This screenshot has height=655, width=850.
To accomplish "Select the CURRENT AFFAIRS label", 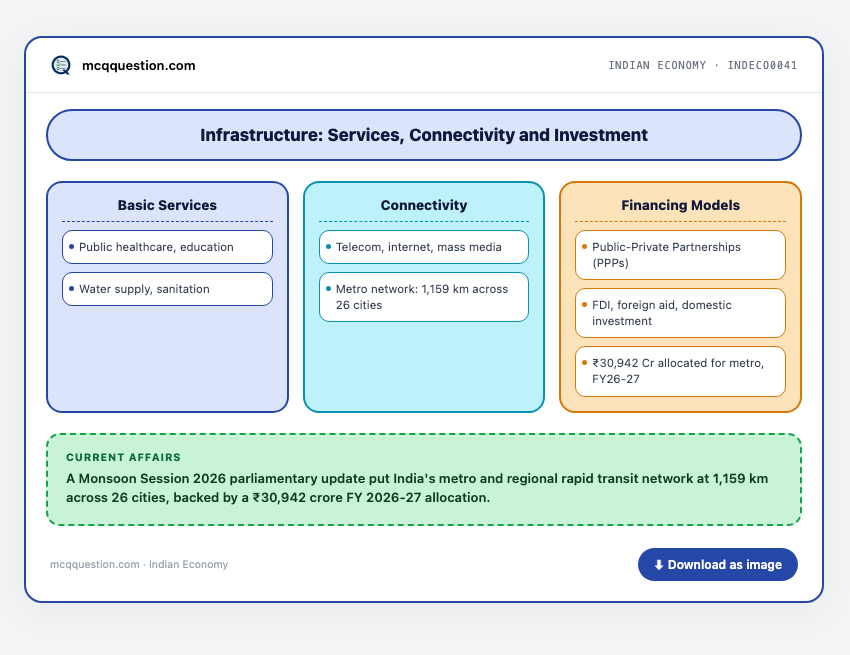I will (x=124, y=458).
